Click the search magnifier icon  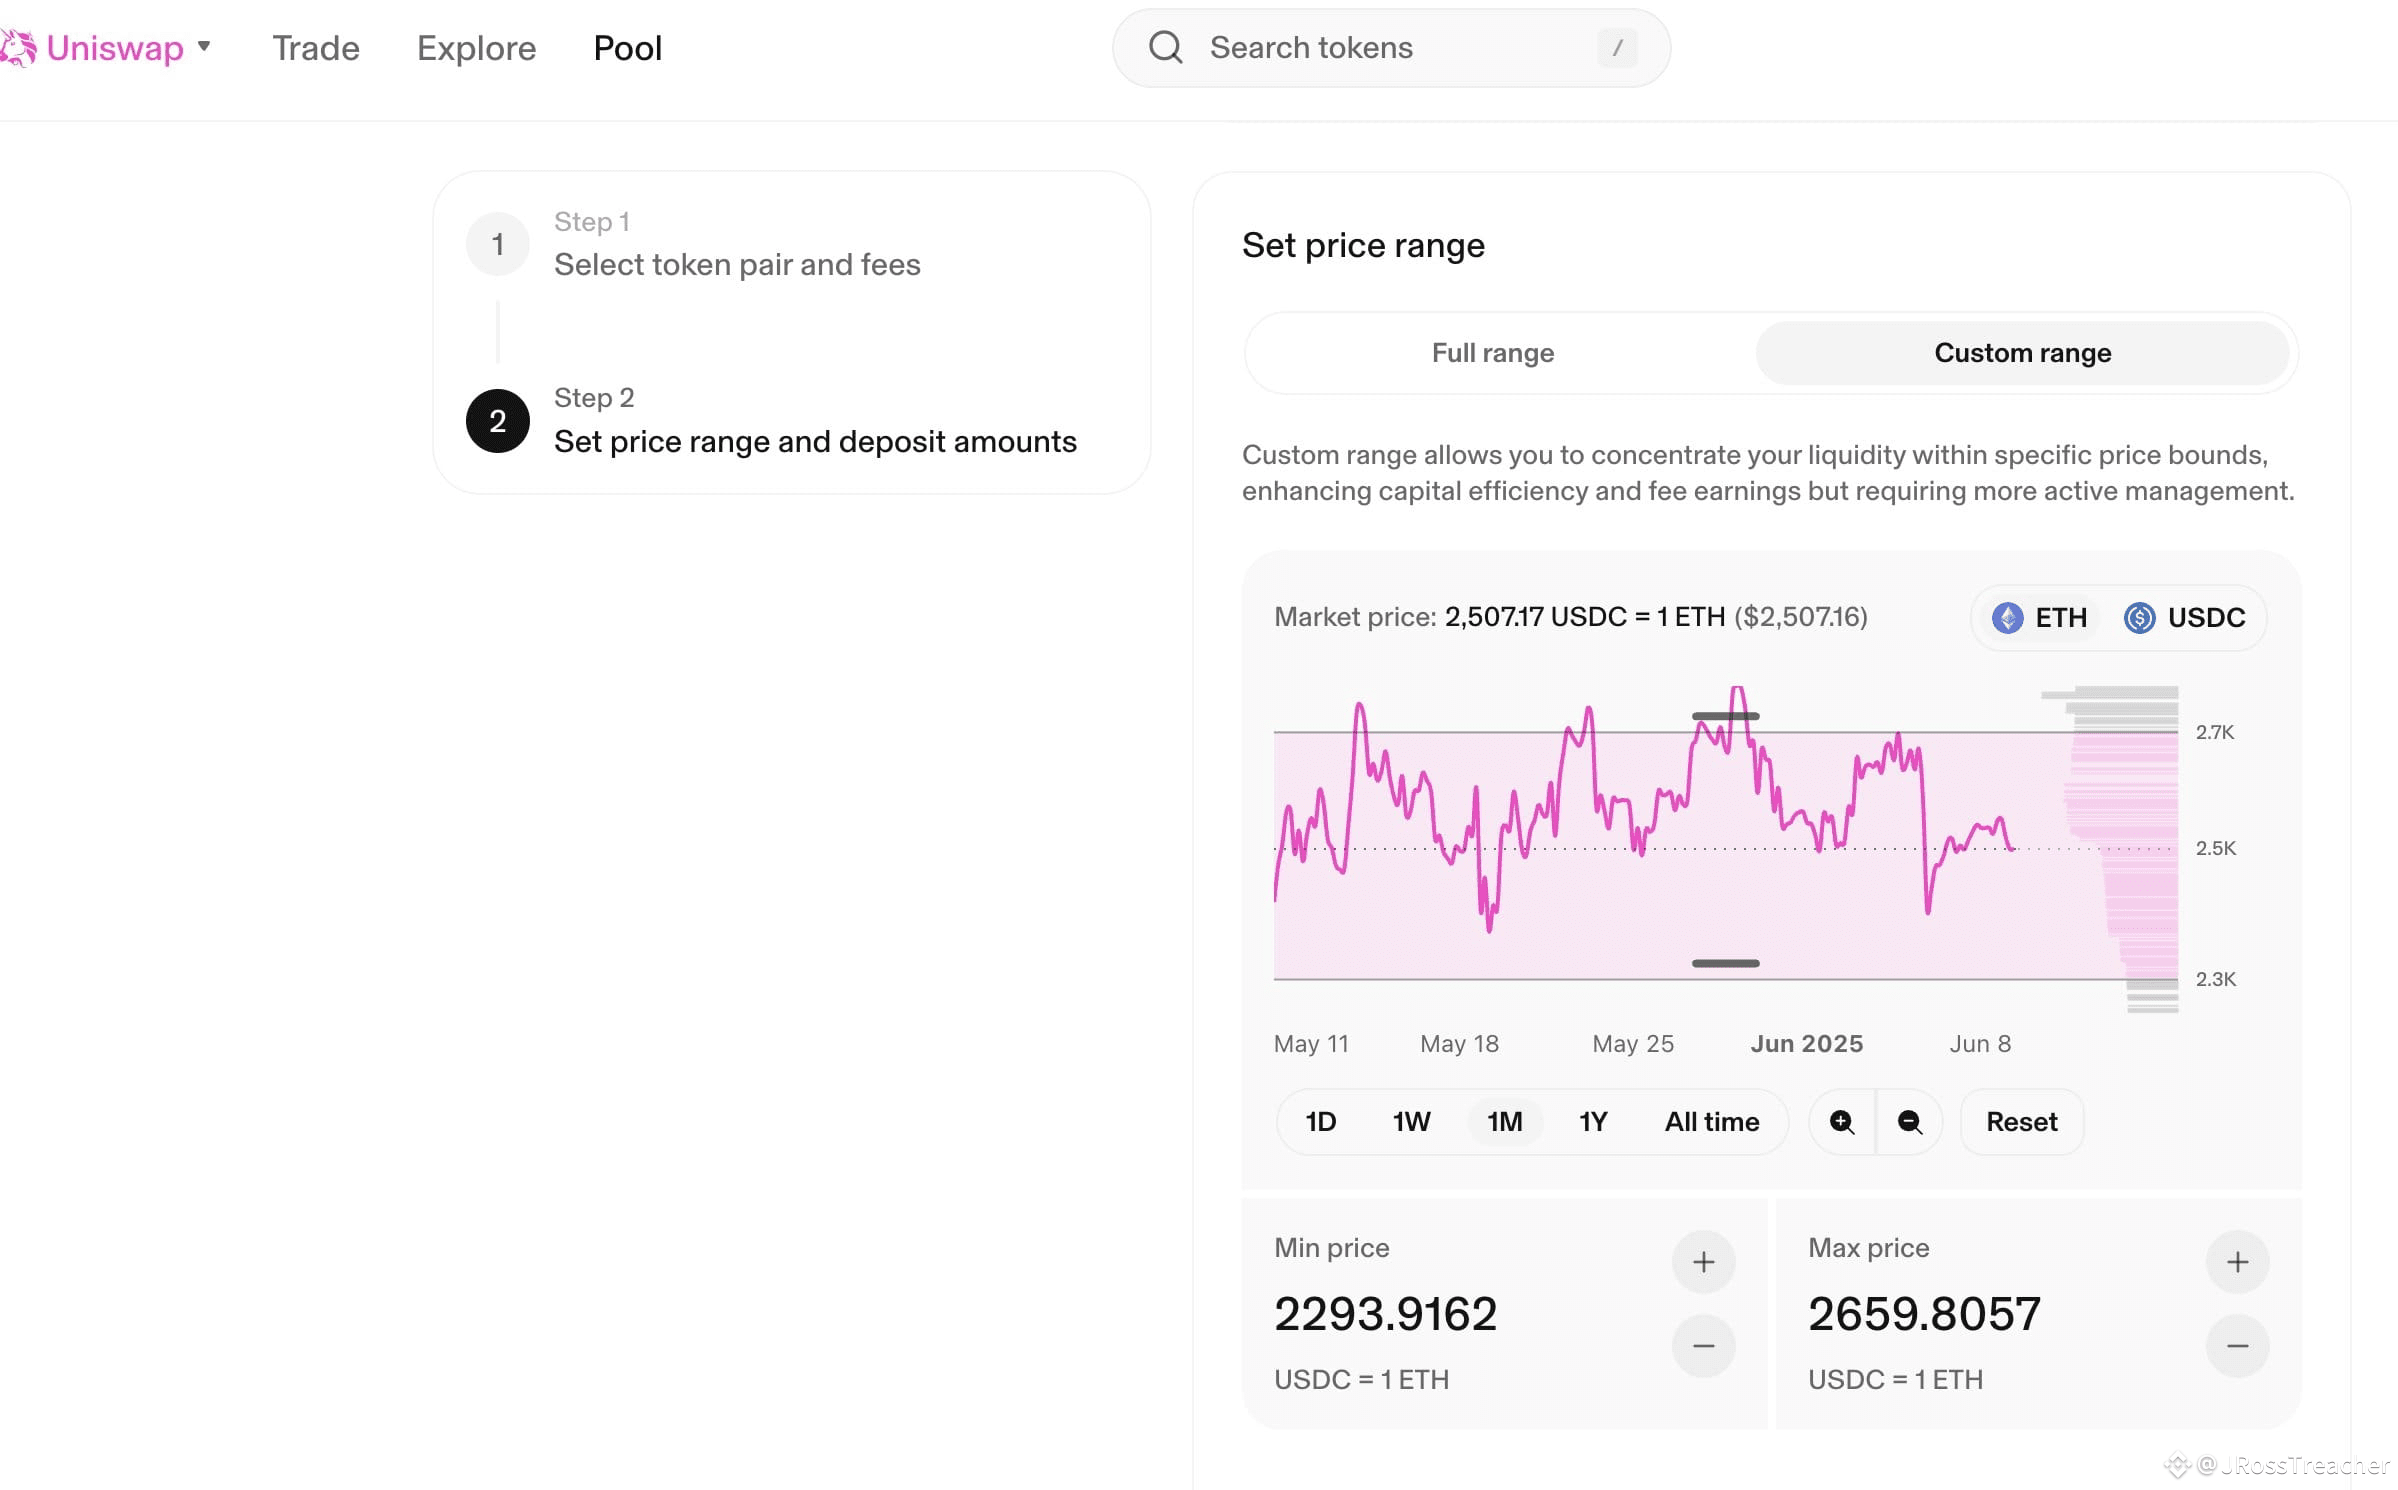1166,47
